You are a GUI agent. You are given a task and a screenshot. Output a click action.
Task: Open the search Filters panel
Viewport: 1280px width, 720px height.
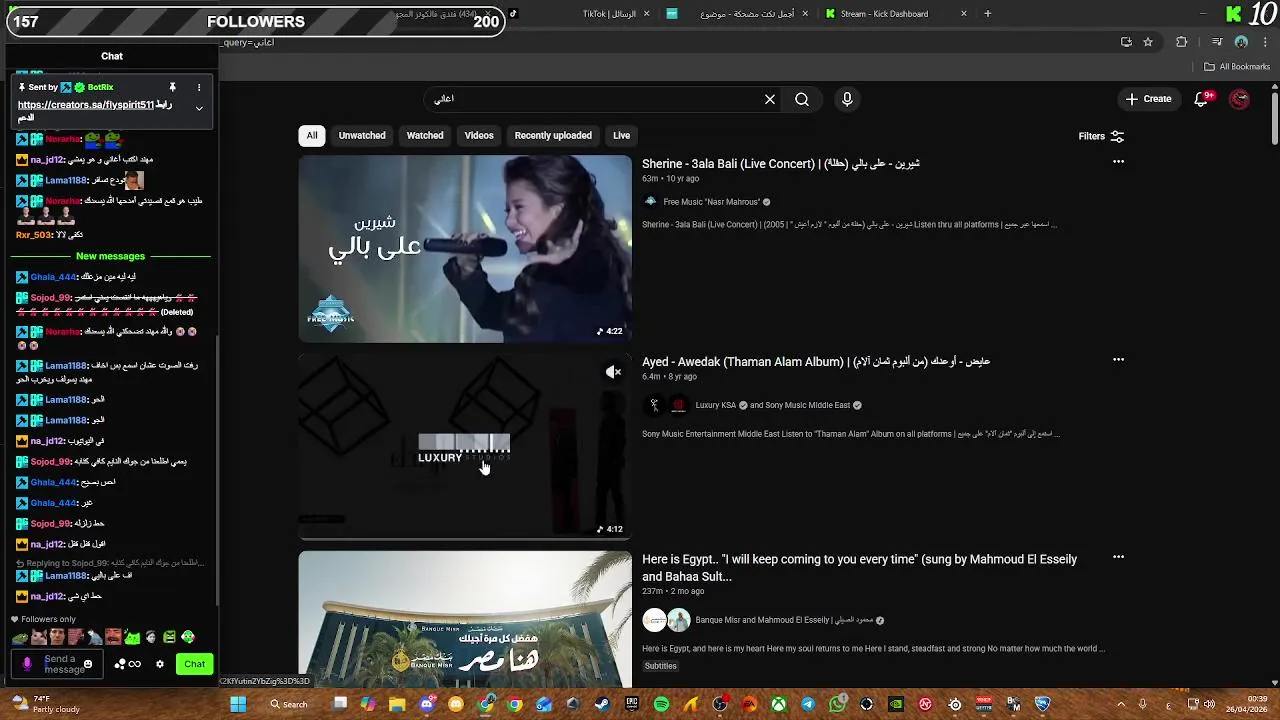1101,136
